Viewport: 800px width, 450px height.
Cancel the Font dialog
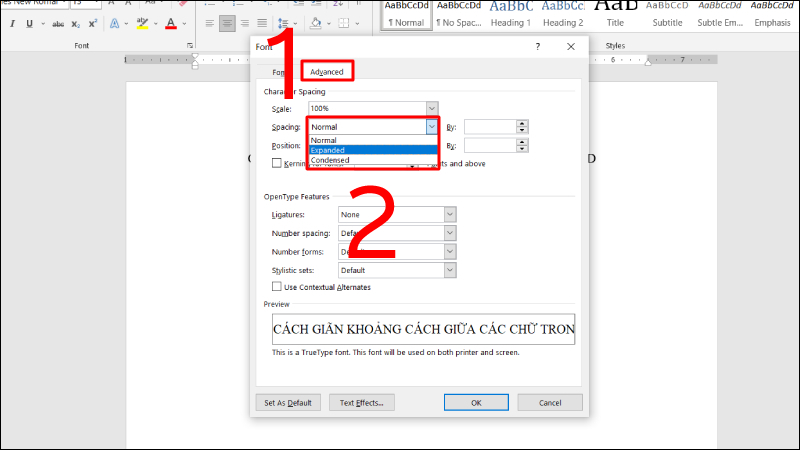tap(549, 403)
